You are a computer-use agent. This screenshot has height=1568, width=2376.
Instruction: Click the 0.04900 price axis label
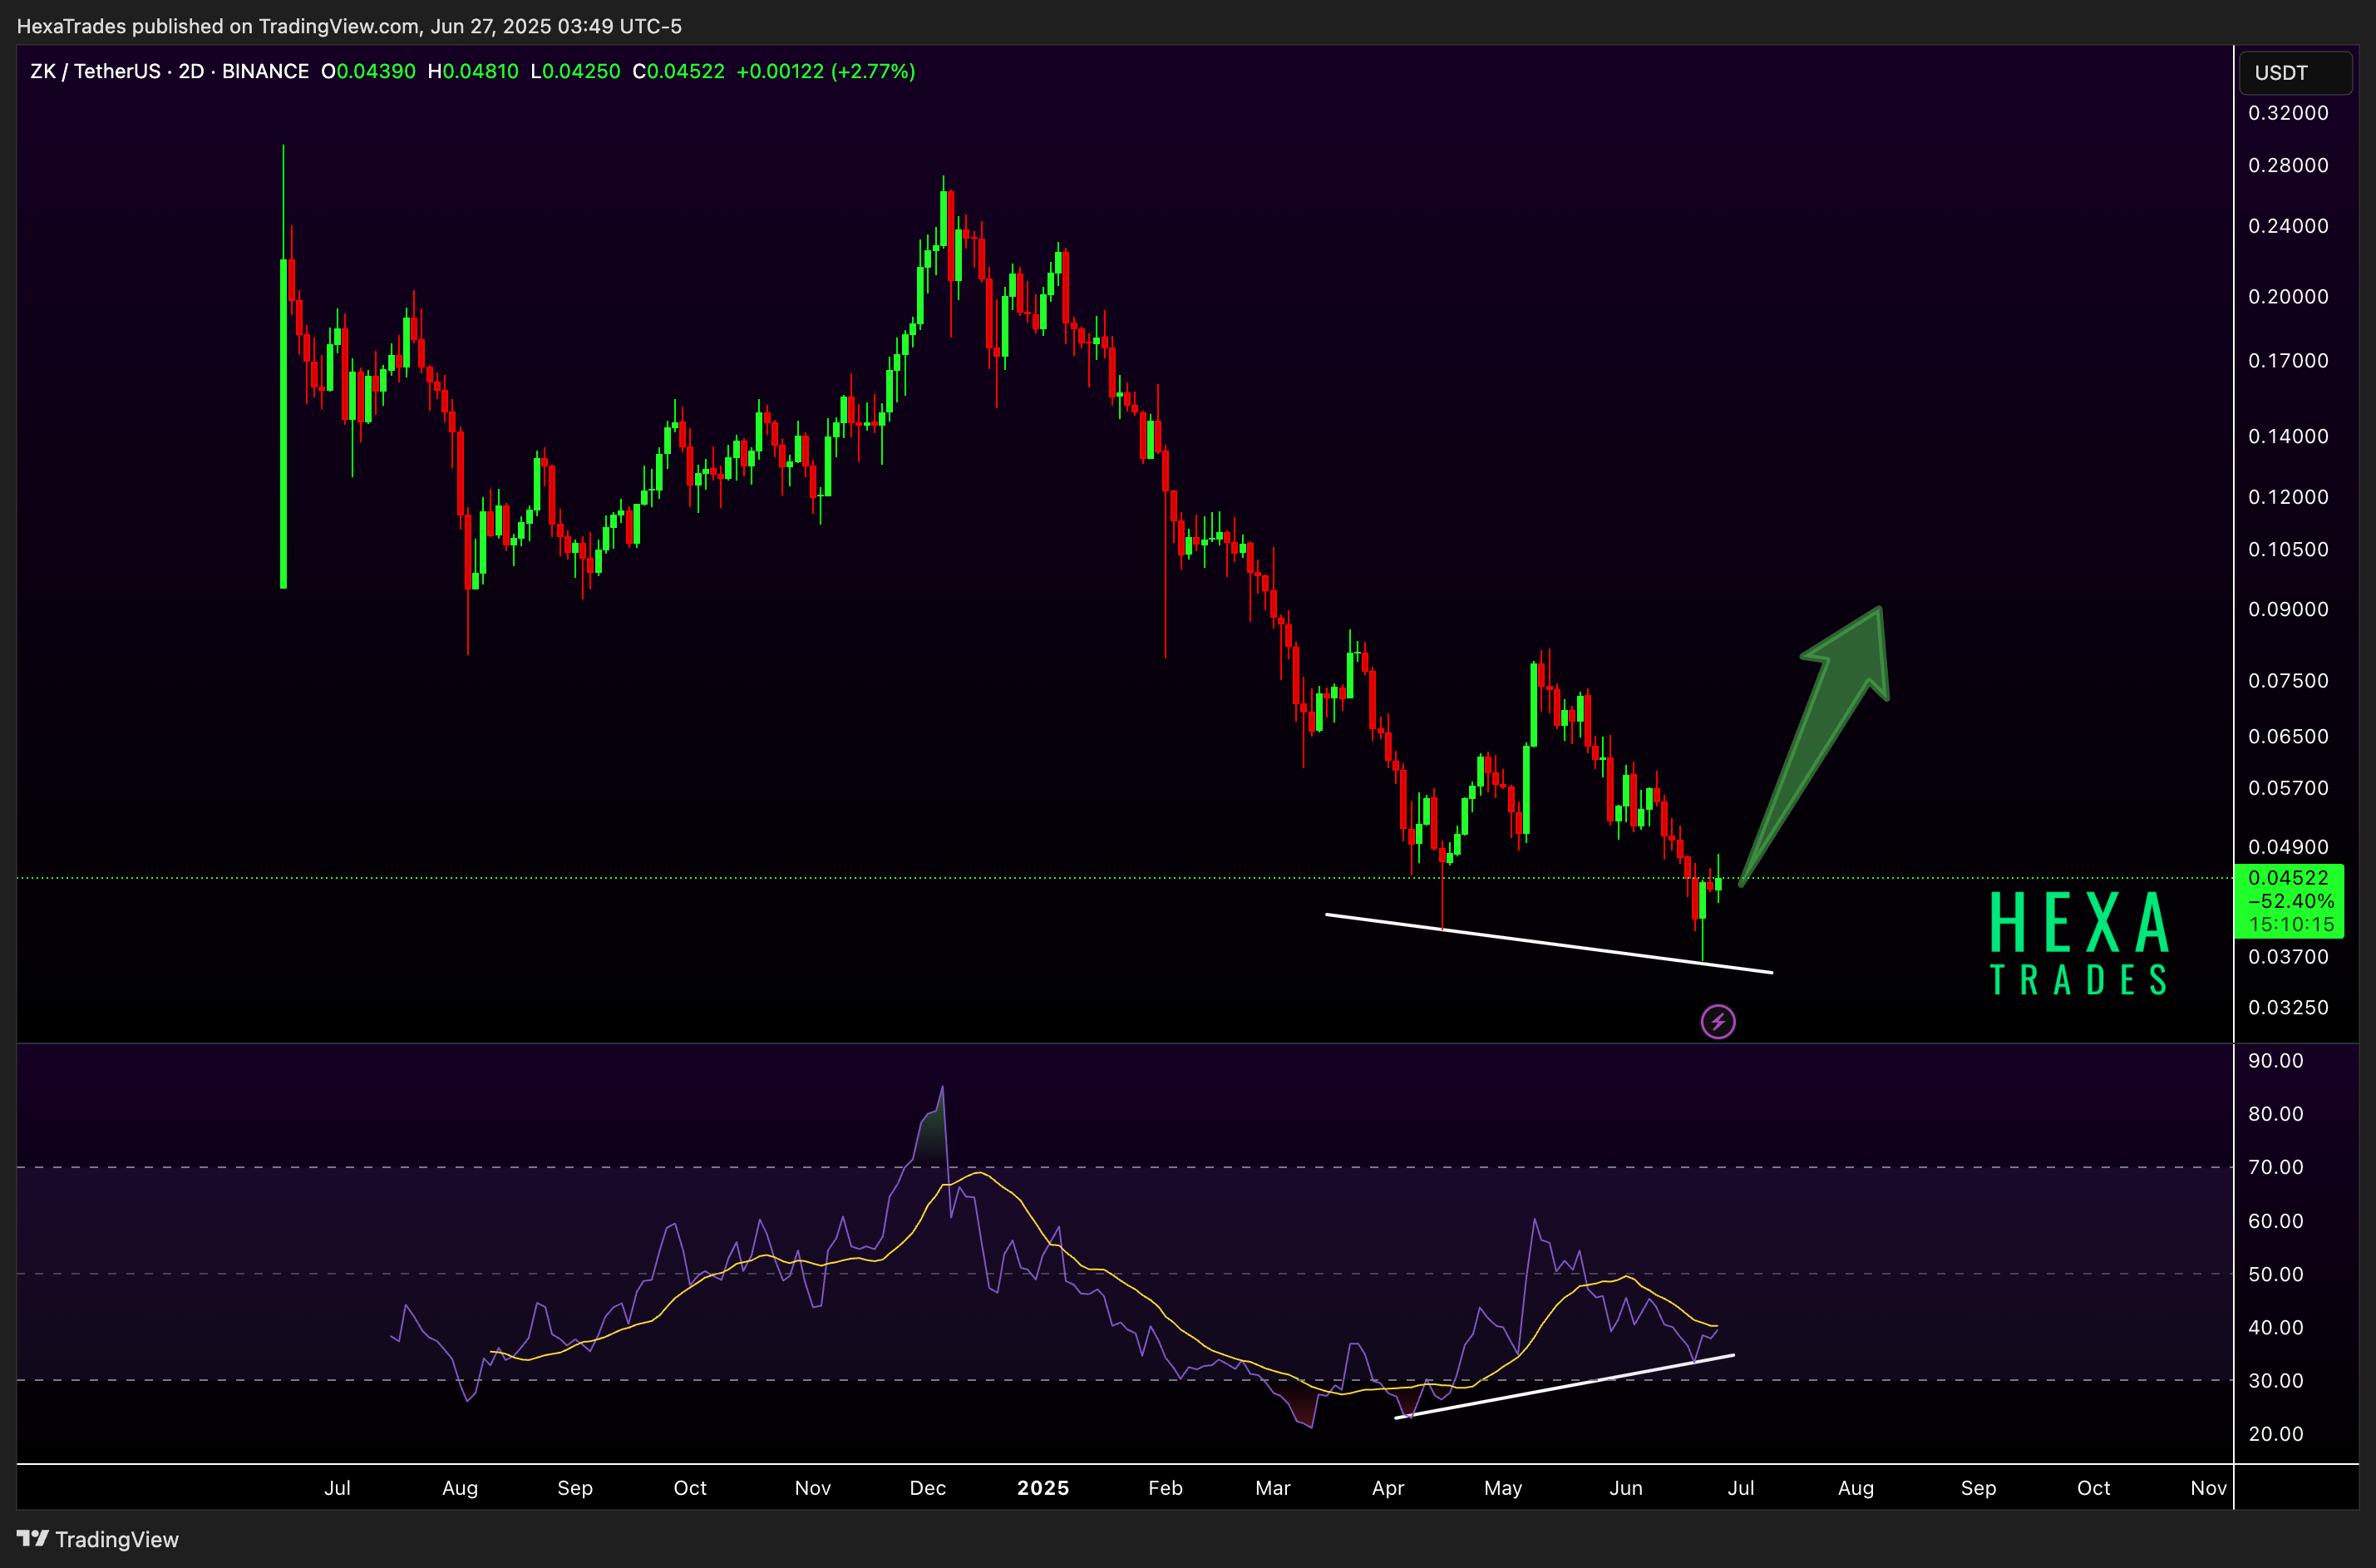tap(2288, 847)
